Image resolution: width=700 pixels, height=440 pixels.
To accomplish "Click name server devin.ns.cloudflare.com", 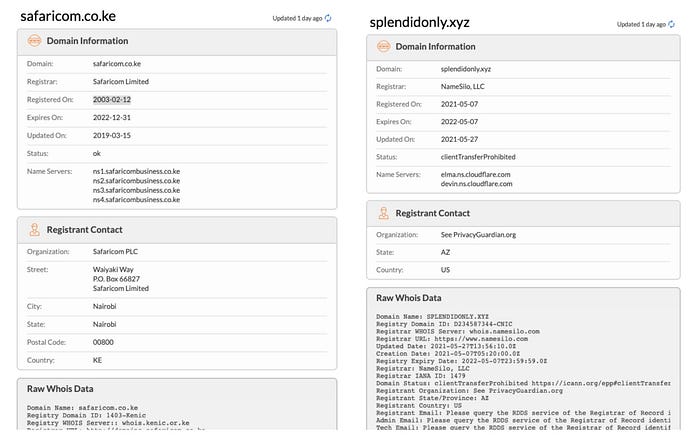I will click(x=476, y=184).
